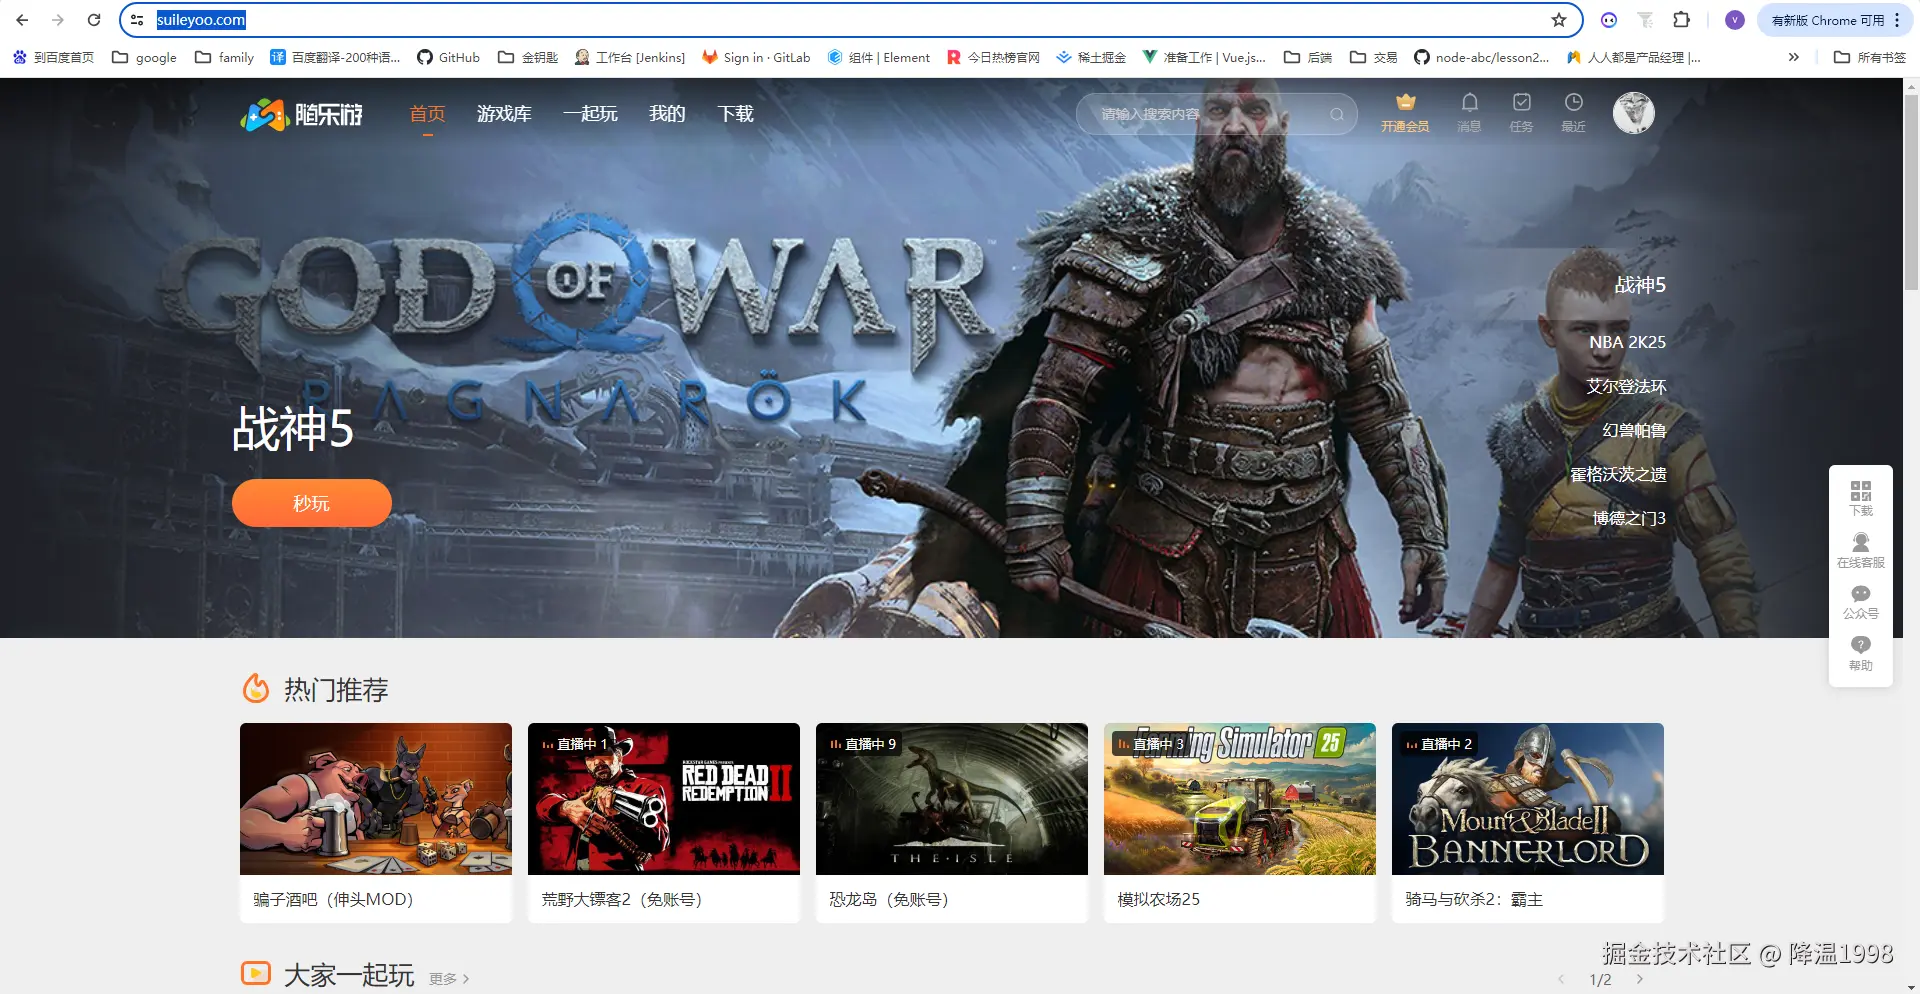Open the 恐龙岛 (免账号) game thumbnail

pos(951,799)
